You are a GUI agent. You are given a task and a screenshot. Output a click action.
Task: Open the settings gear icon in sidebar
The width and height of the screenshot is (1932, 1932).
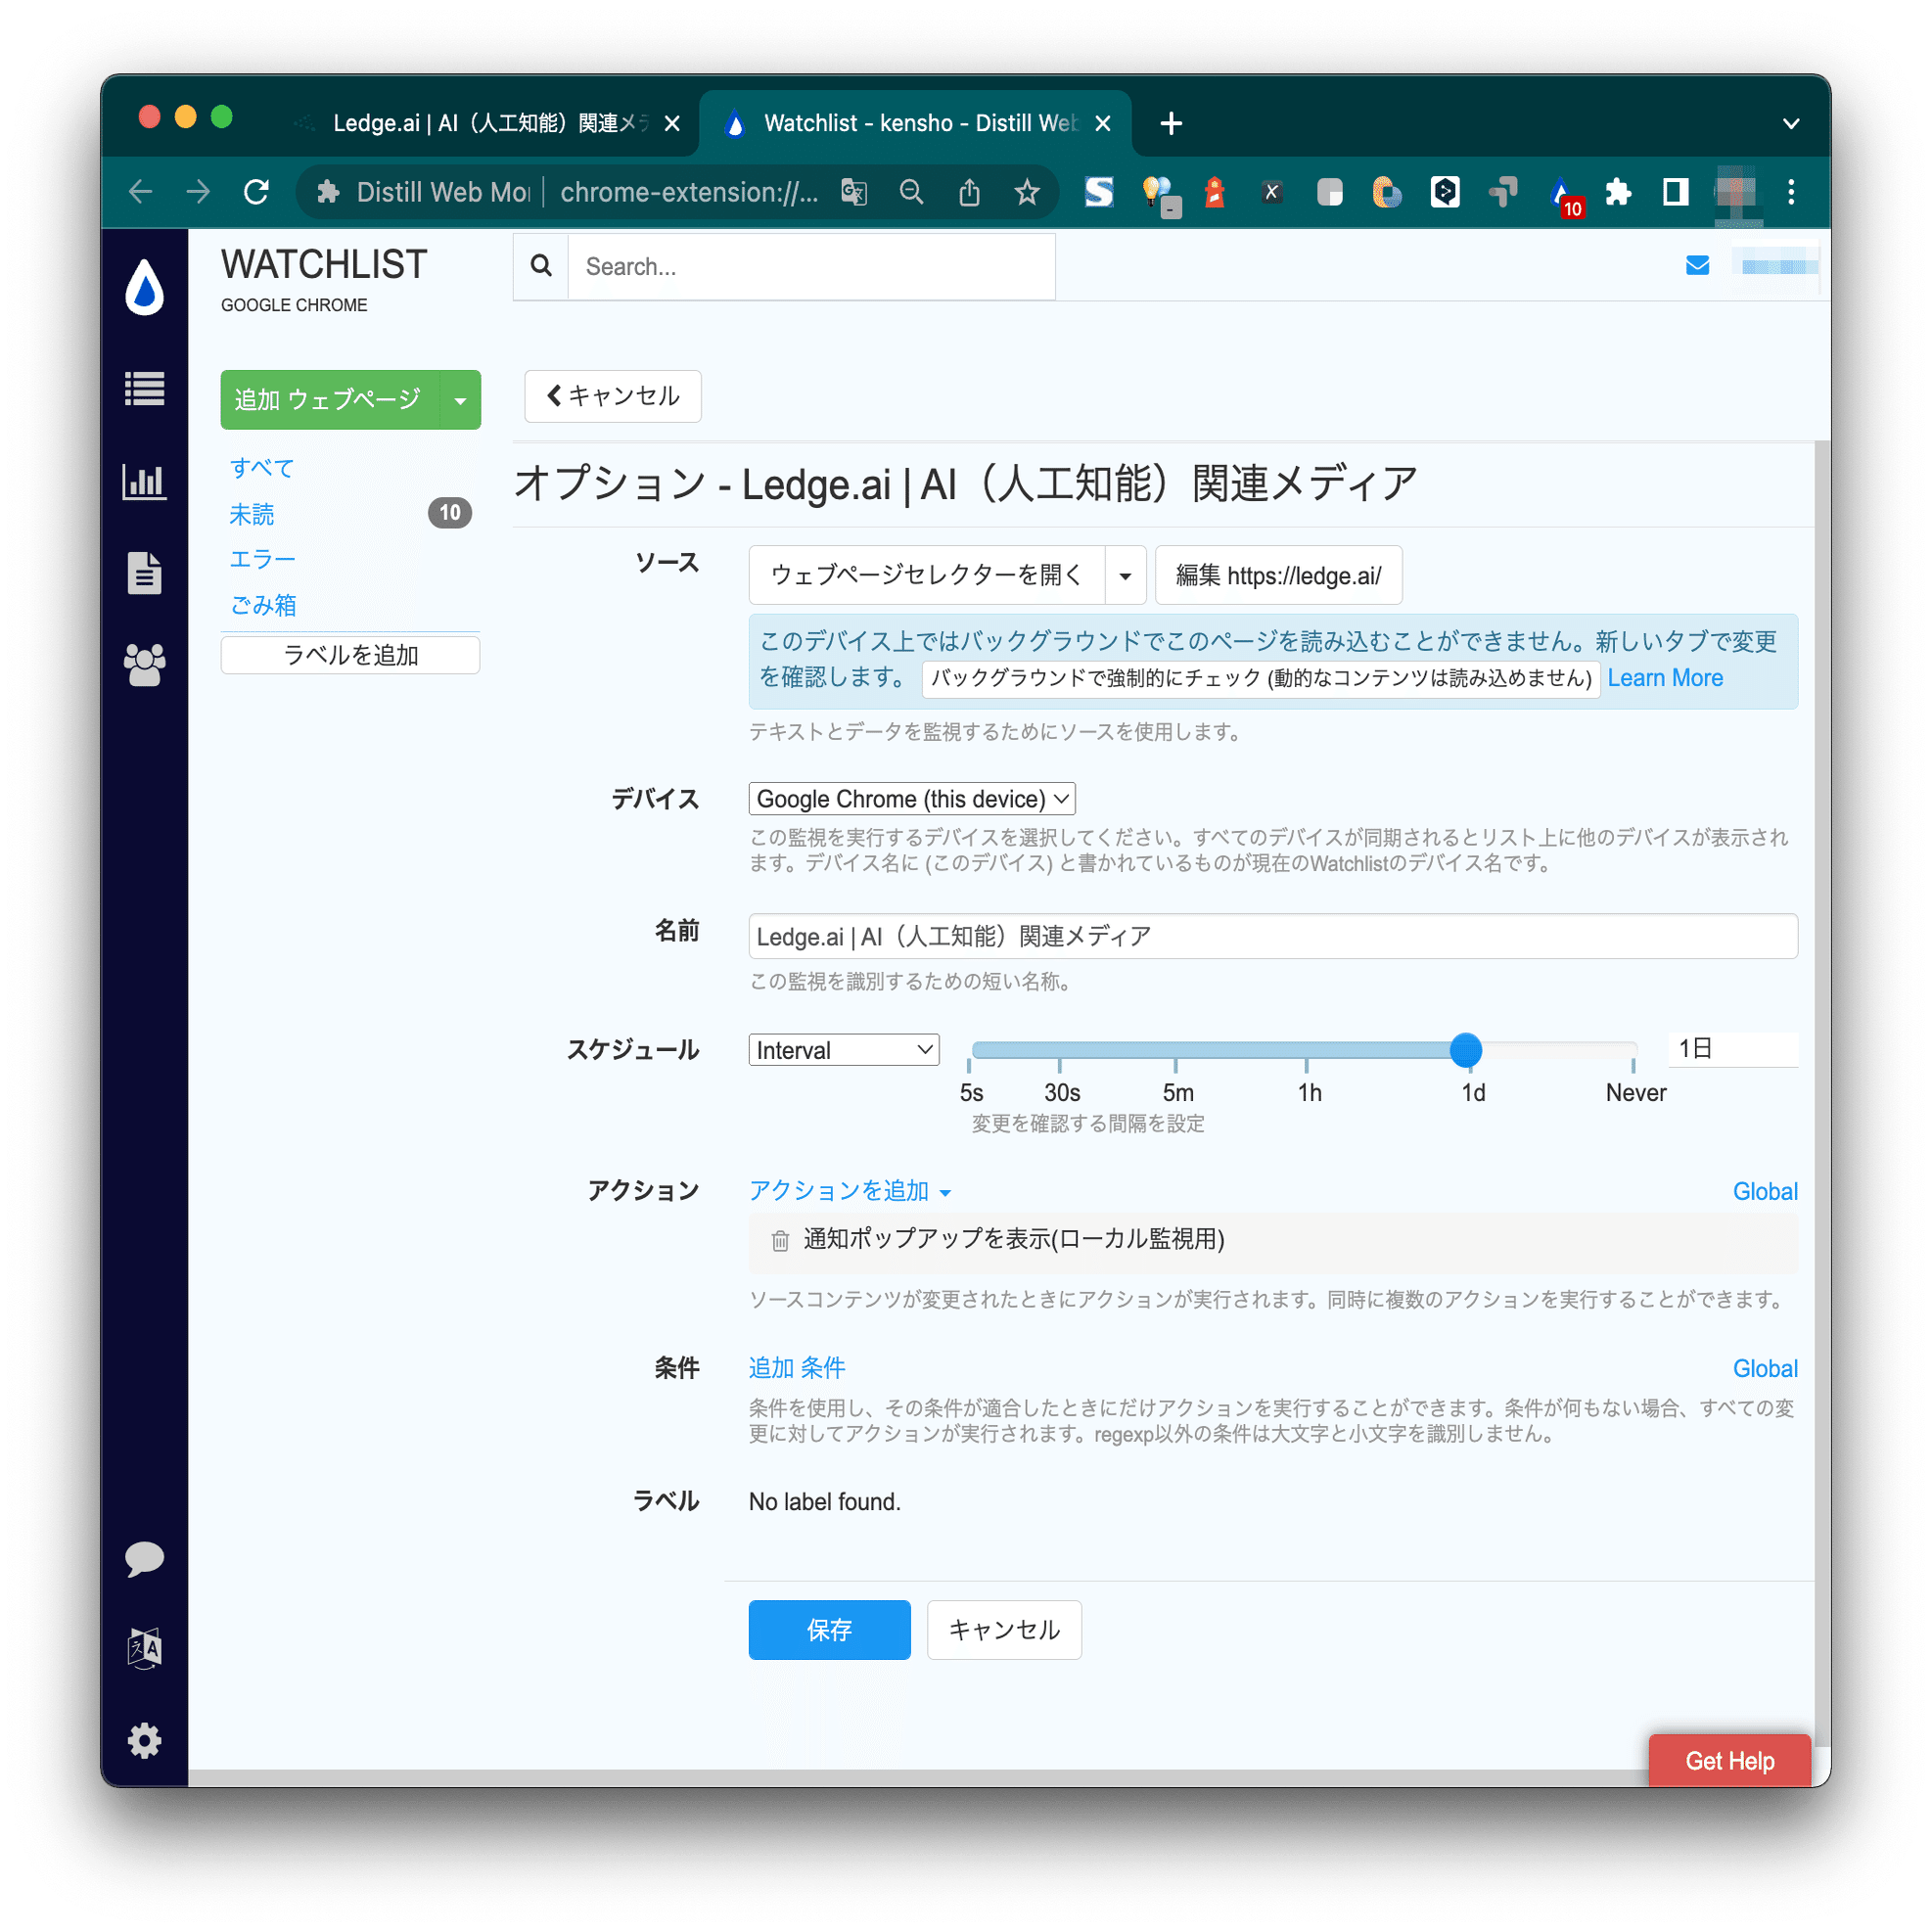[x=144, y=1740]
